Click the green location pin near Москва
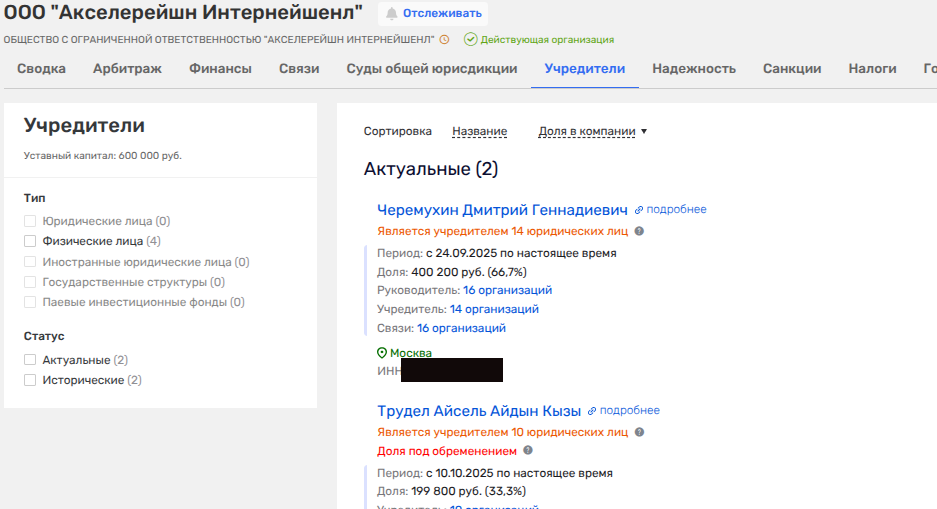This screenshot has width=937, height=509. 382,353
